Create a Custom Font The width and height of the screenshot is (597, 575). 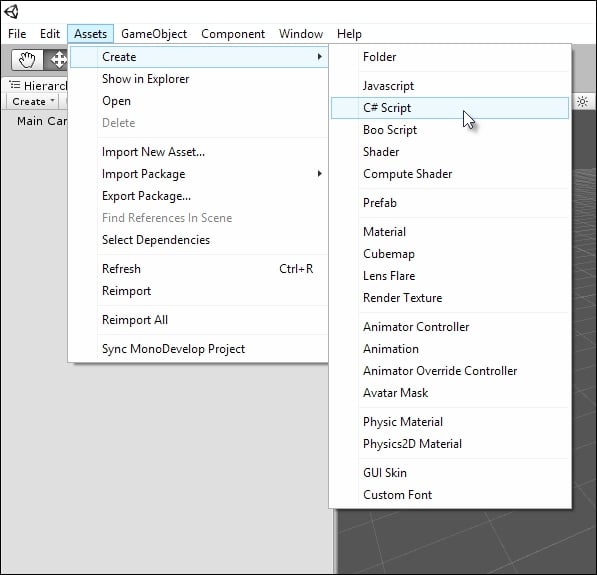point(450,495)
